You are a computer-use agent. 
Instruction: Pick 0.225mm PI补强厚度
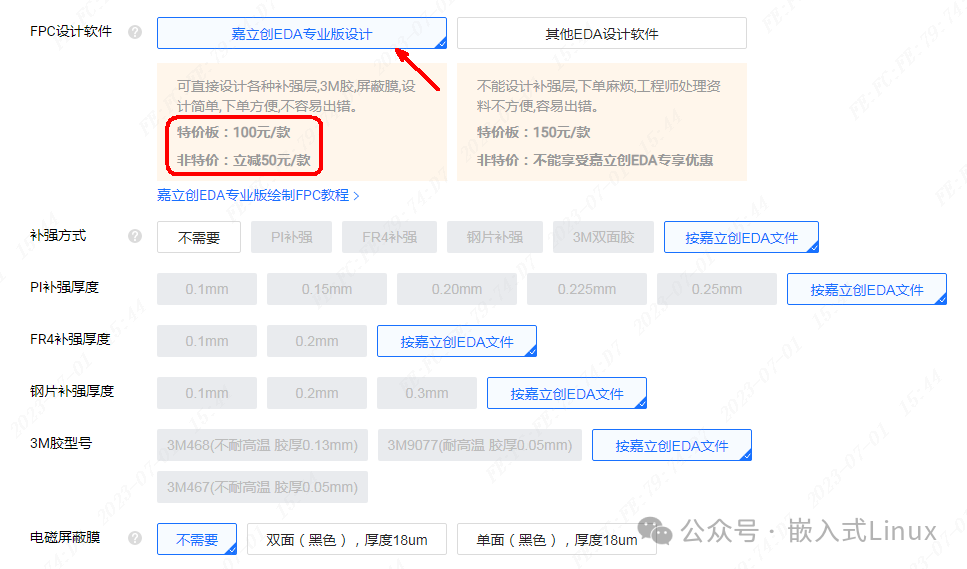pos(587,289)
